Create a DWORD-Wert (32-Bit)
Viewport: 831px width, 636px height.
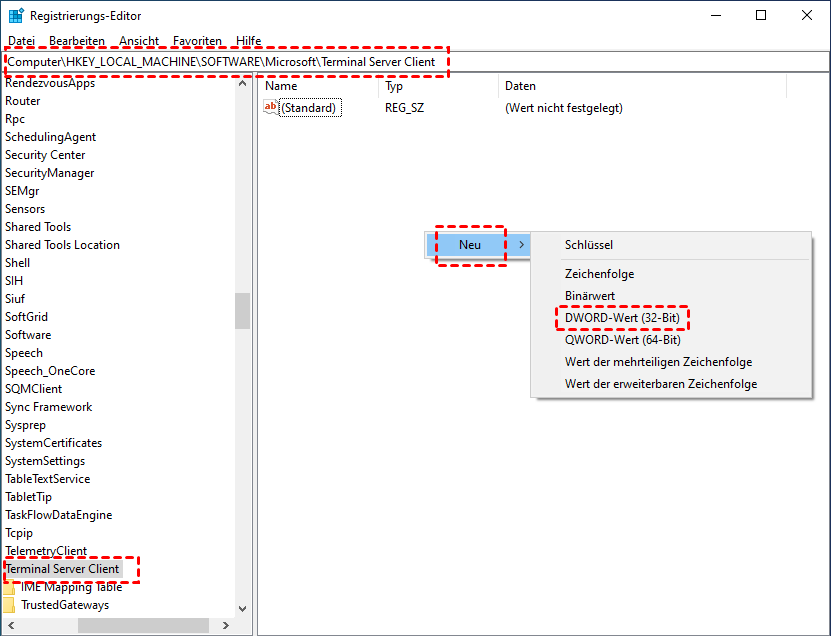click(622, 318)
